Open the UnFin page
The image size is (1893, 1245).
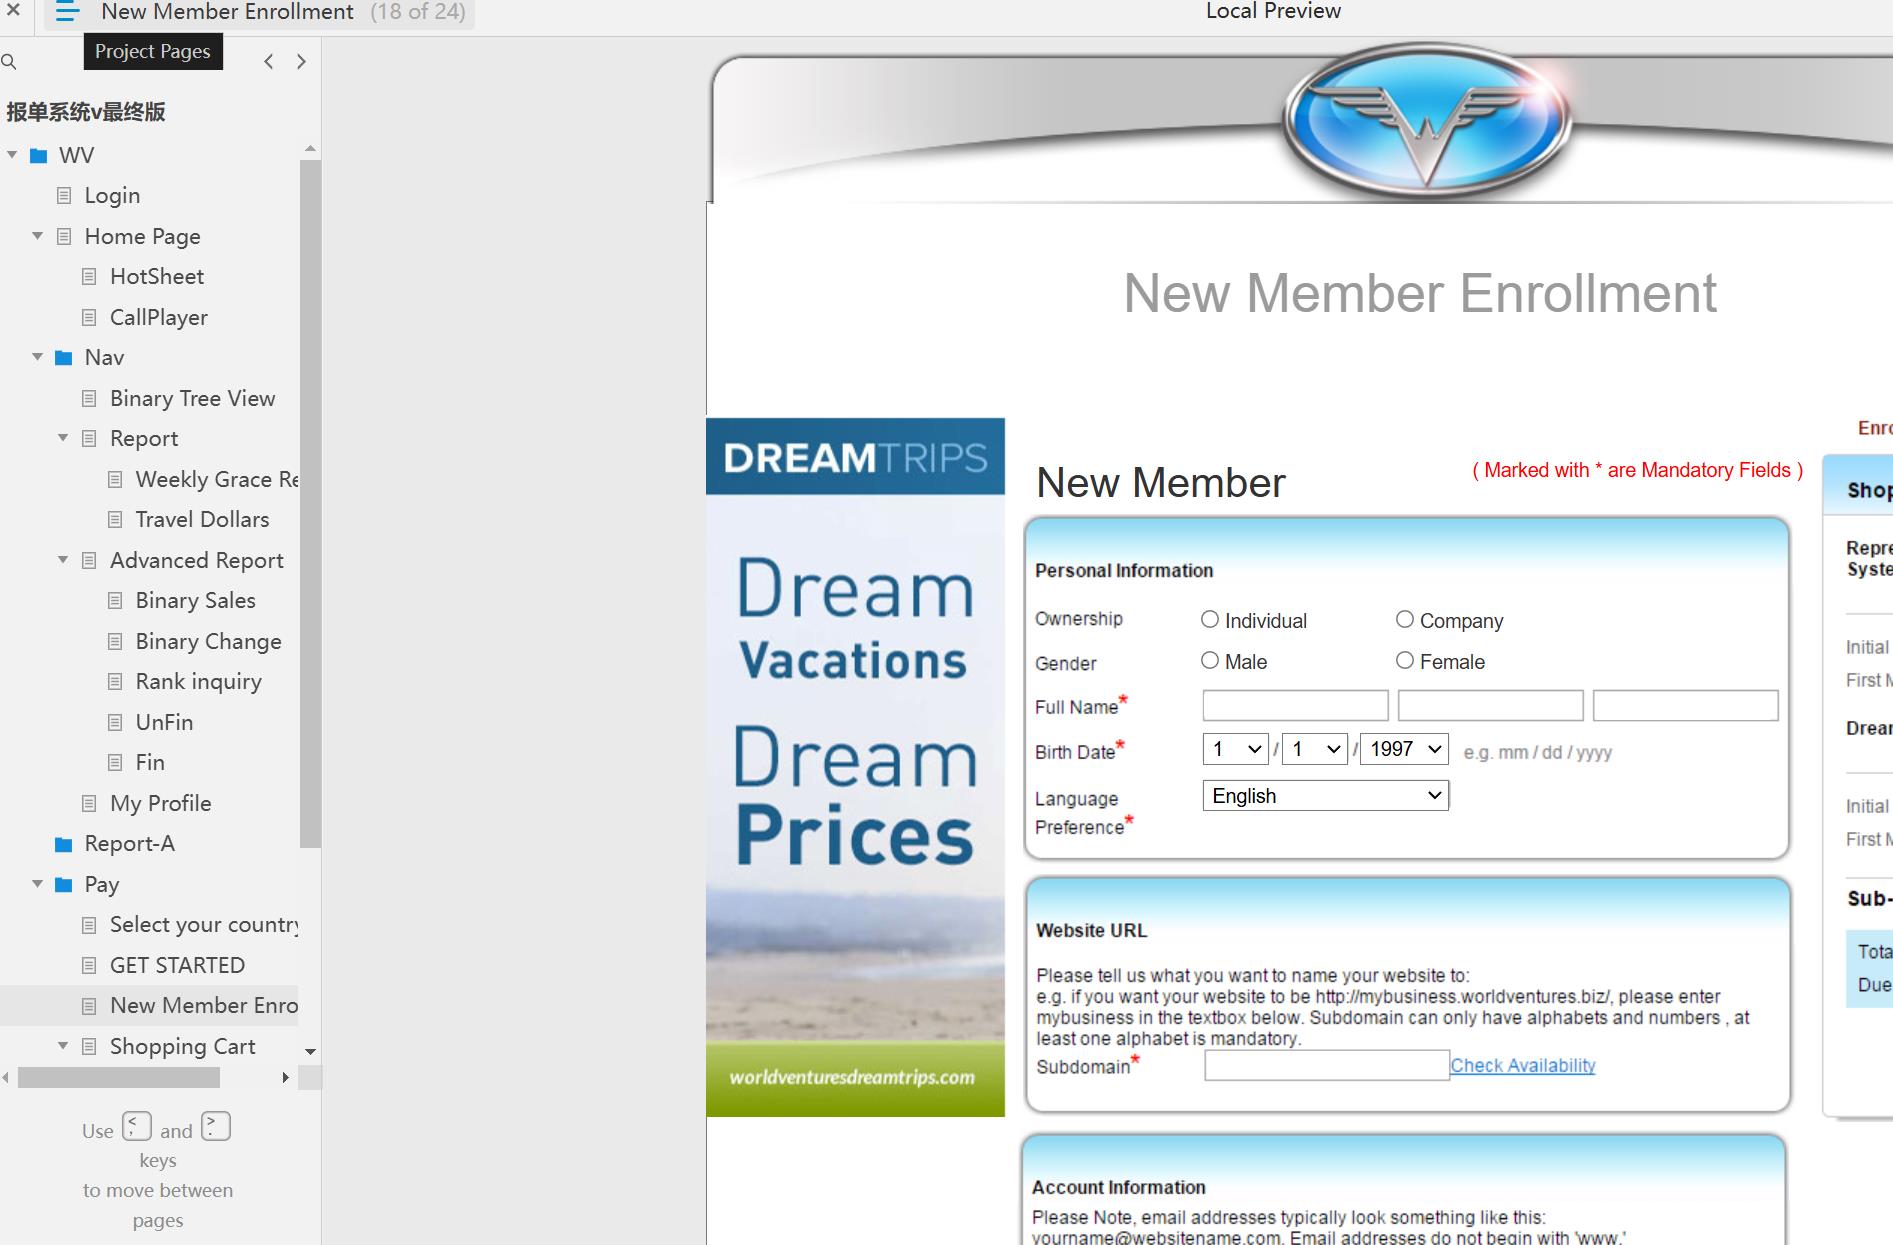[164, 723]
